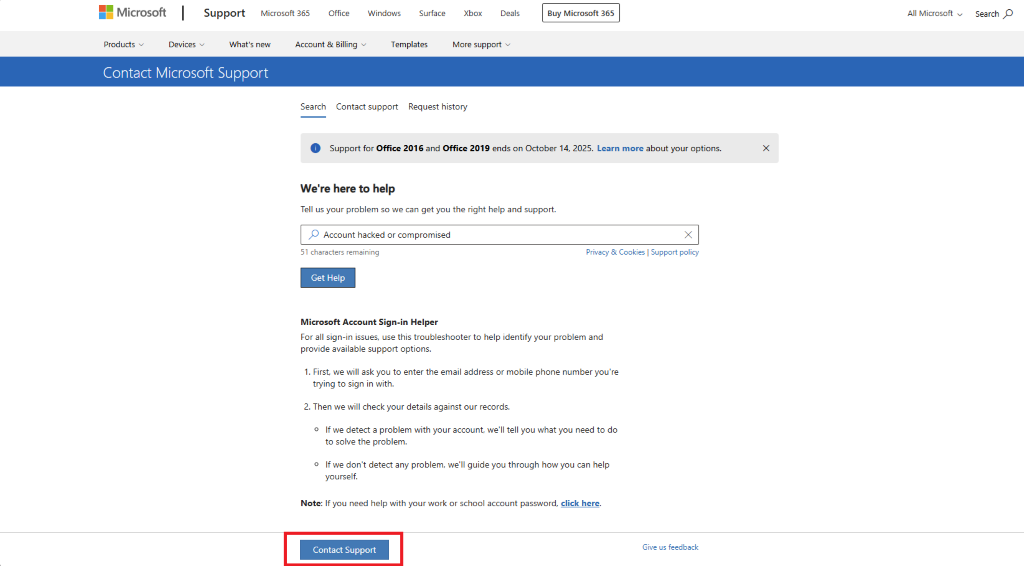Follow the click here work account link

tap(580, 503)
